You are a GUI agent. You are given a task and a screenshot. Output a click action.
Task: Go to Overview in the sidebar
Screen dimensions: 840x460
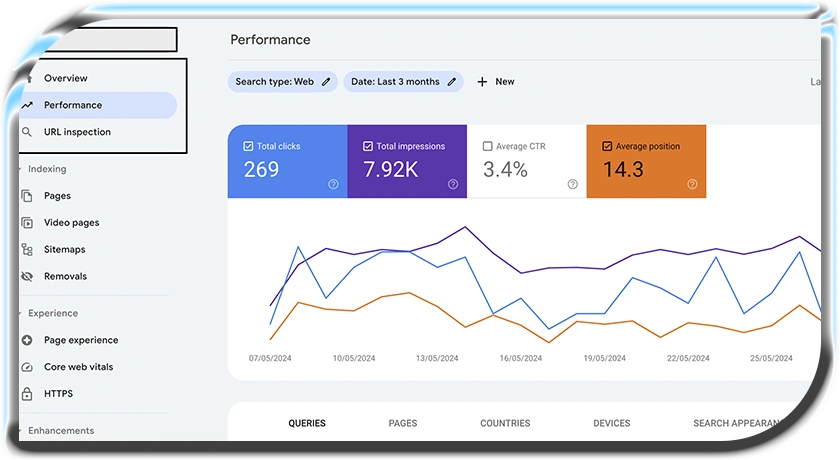65,78
